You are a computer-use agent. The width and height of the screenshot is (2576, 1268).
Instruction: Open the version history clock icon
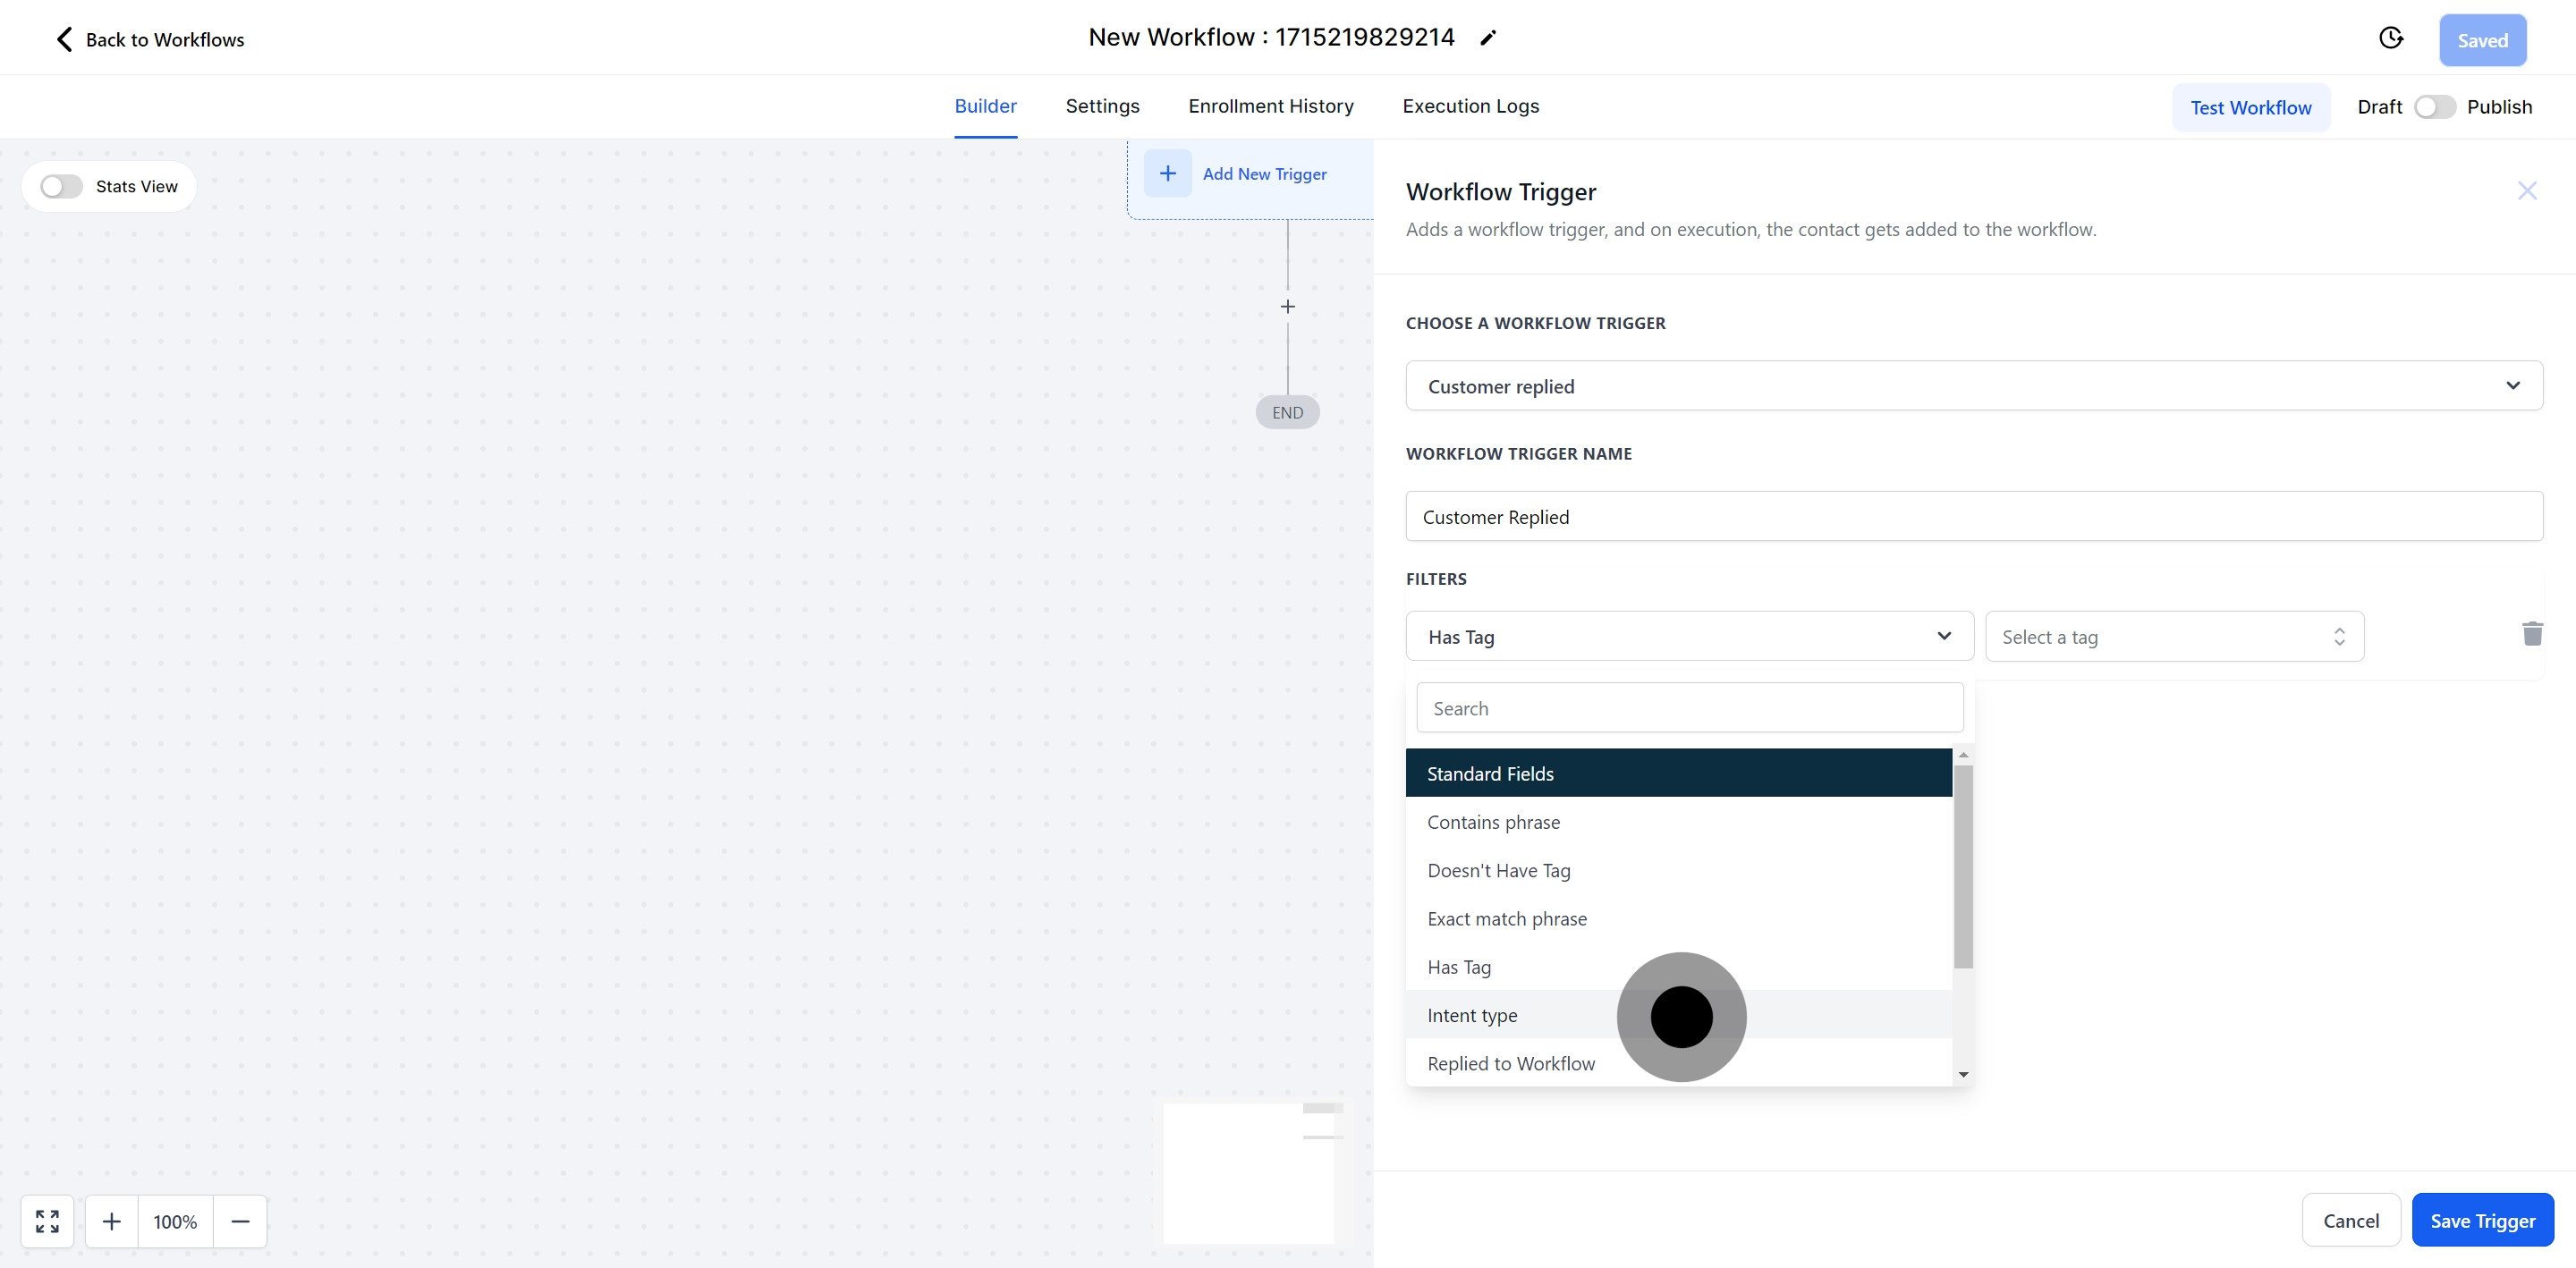(x=2390, y=38)
